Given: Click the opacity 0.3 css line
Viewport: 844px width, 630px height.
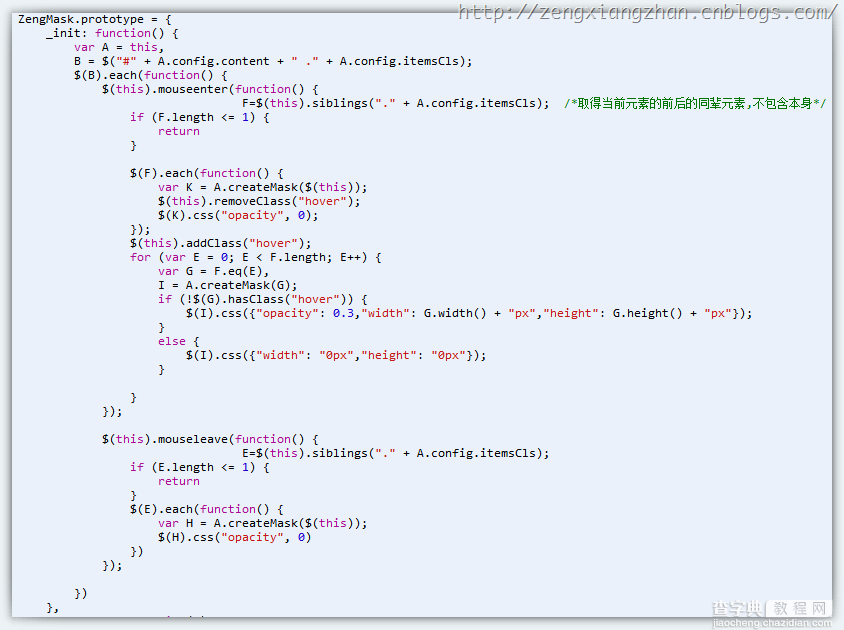Looking at the screenshot, I should [x=469, y=313].
